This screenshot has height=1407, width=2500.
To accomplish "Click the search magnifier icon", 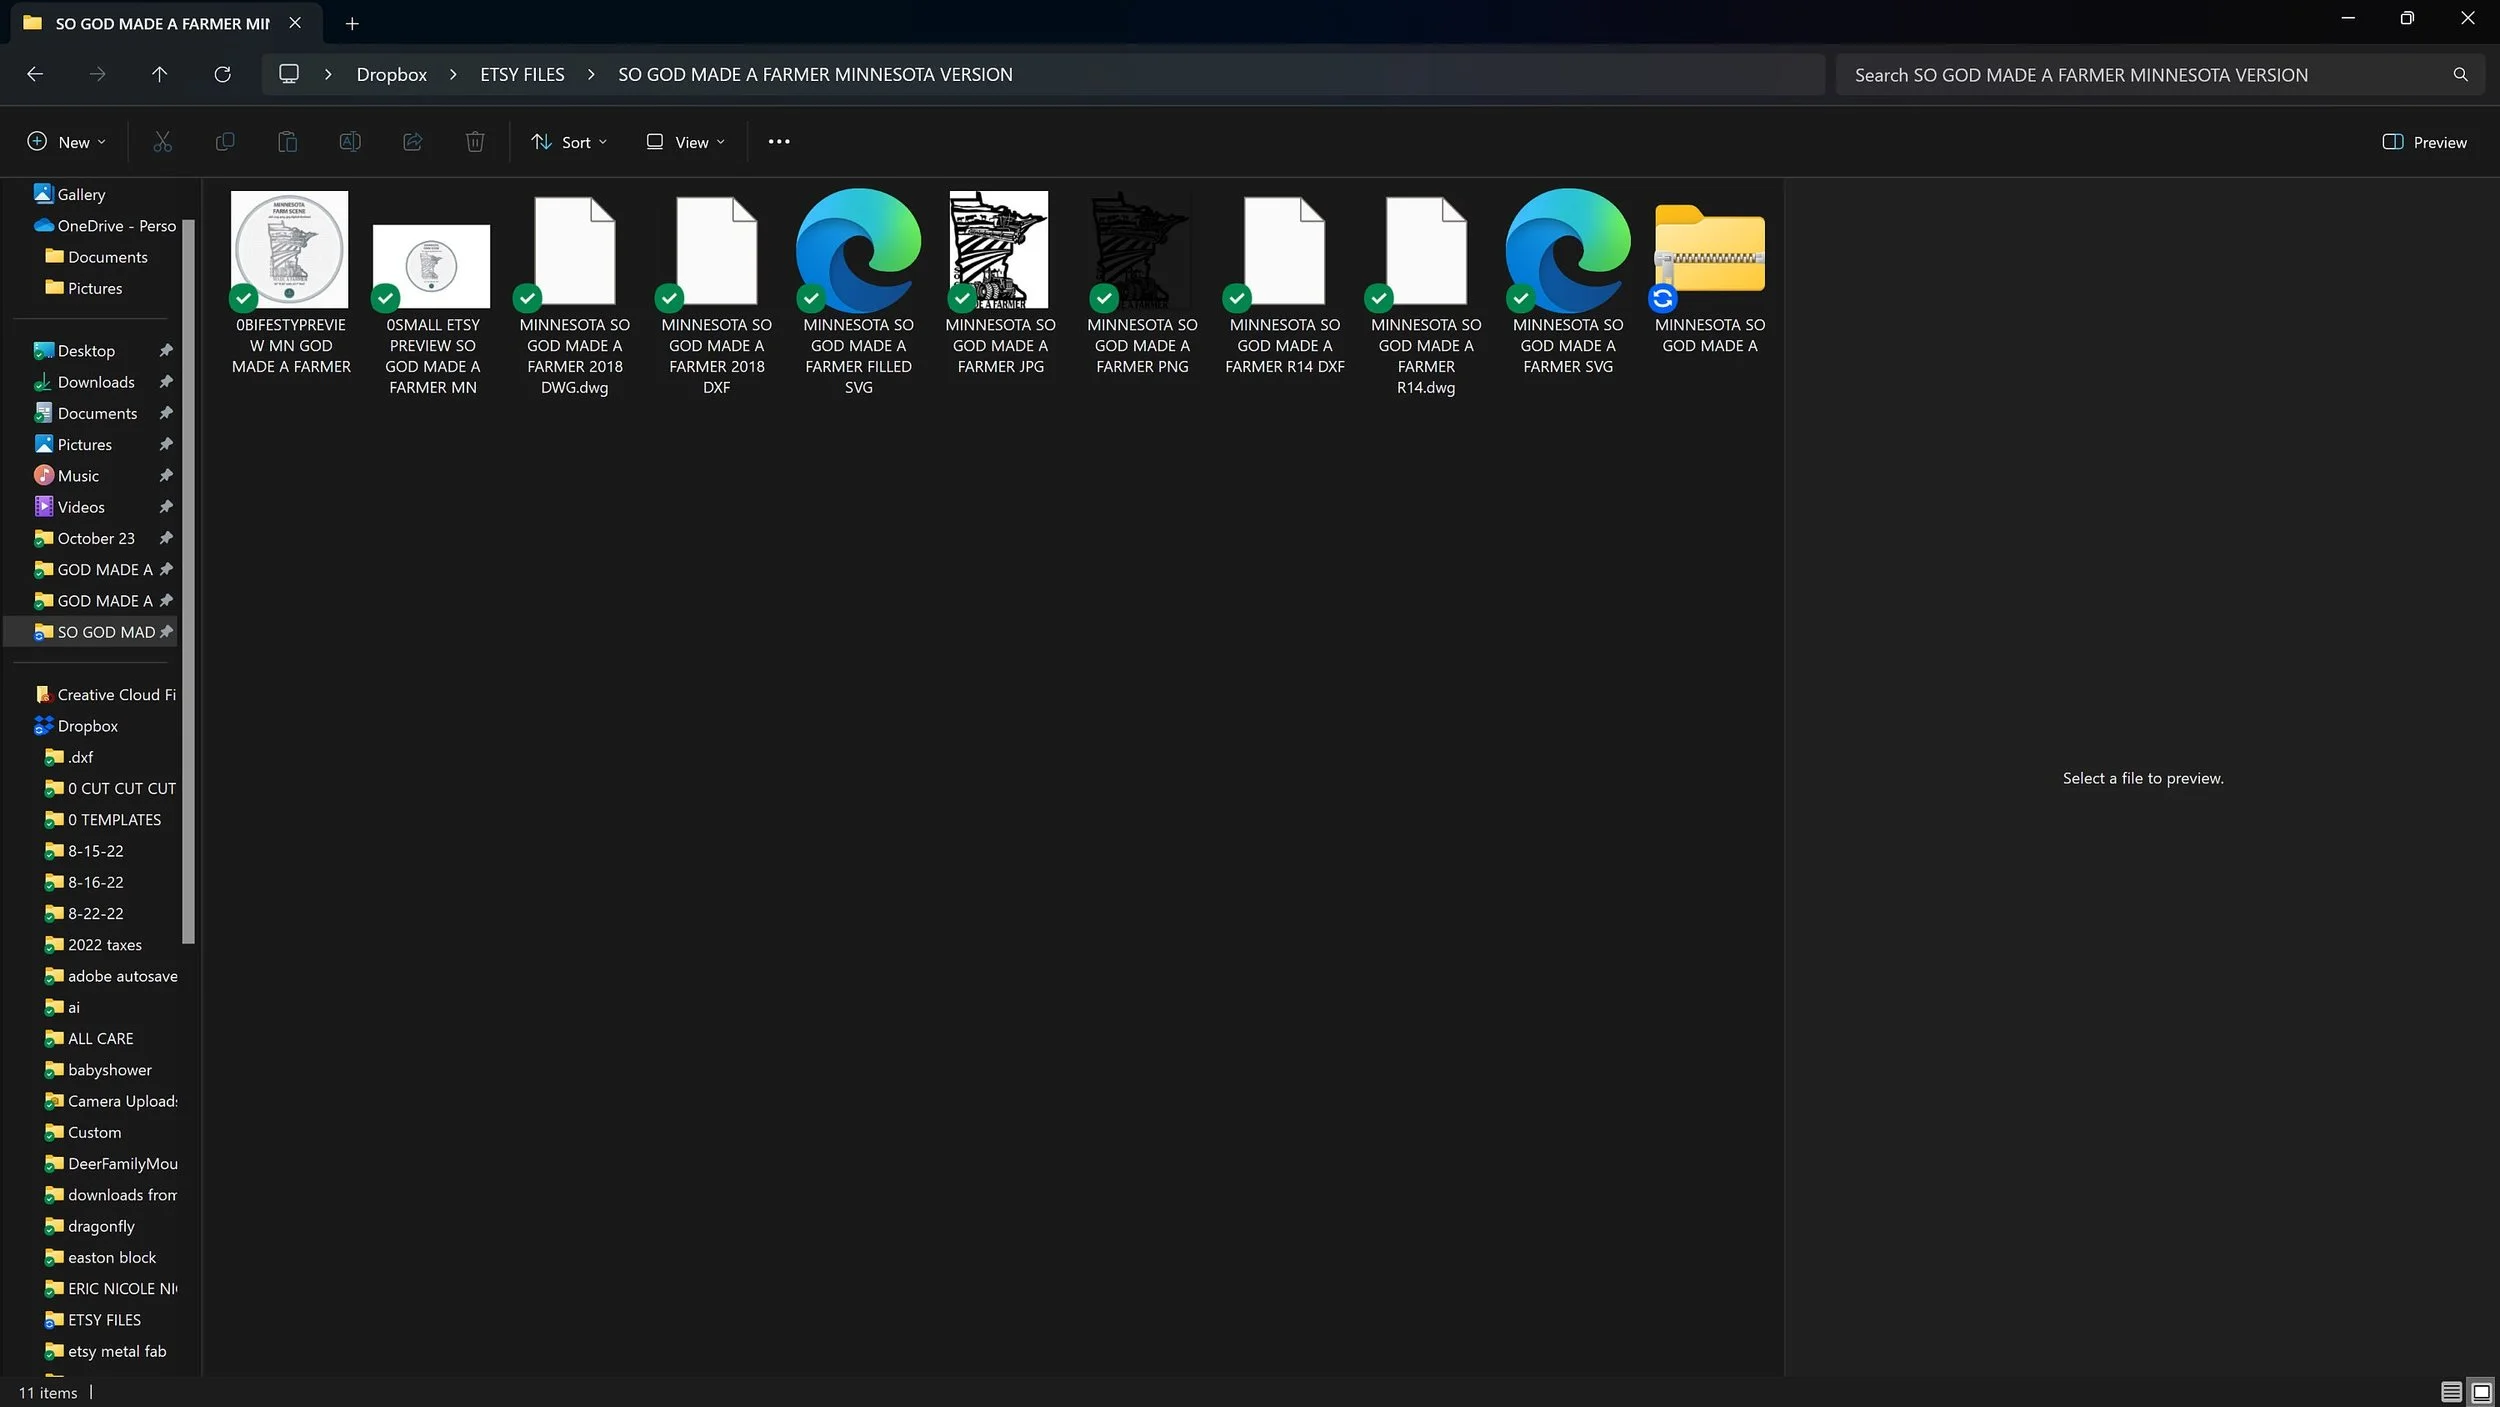I will (x=2460, y=75).
